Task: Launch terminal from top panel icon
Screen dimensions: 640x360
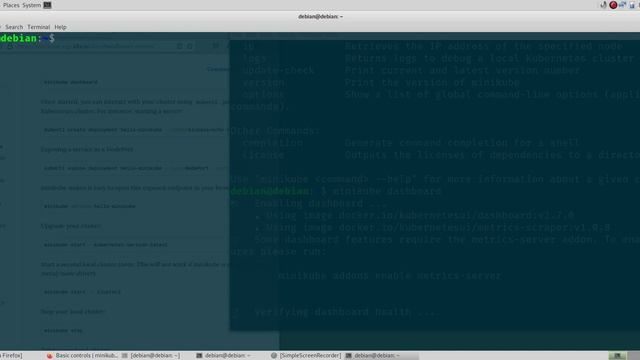Action: (x=47, y=5)
